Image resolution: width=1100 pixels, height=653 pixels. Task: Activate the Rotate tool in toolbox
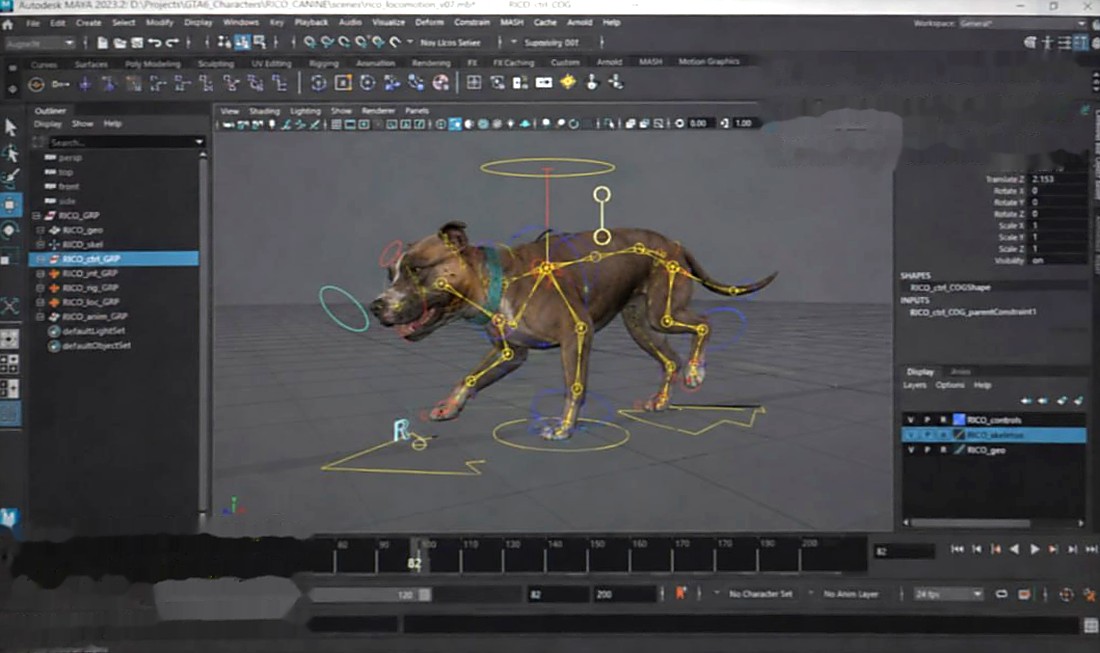(x=11, y=229)
